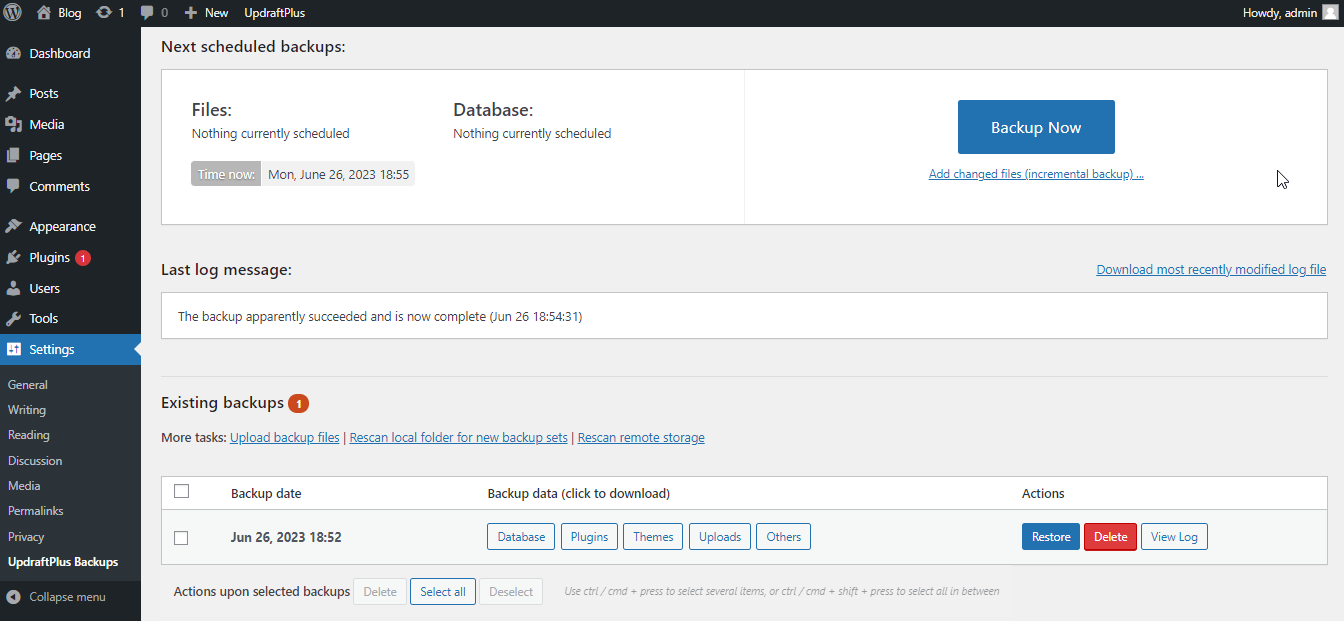Click the Dashboard gauge icon
This screenshot has height=621, width=1344.
pyautogui.click(x=13, y=53)
